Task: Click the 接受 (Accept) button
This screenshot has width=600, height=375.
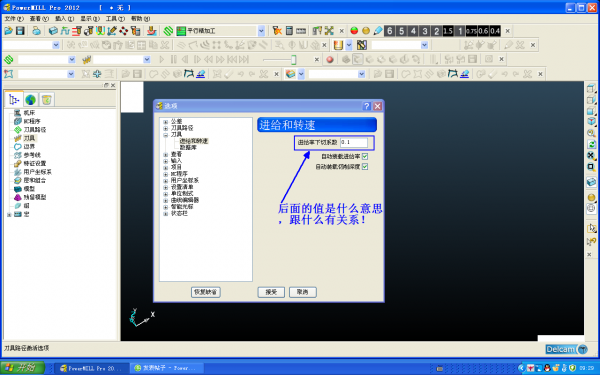Action: click(x=271, y=292)
